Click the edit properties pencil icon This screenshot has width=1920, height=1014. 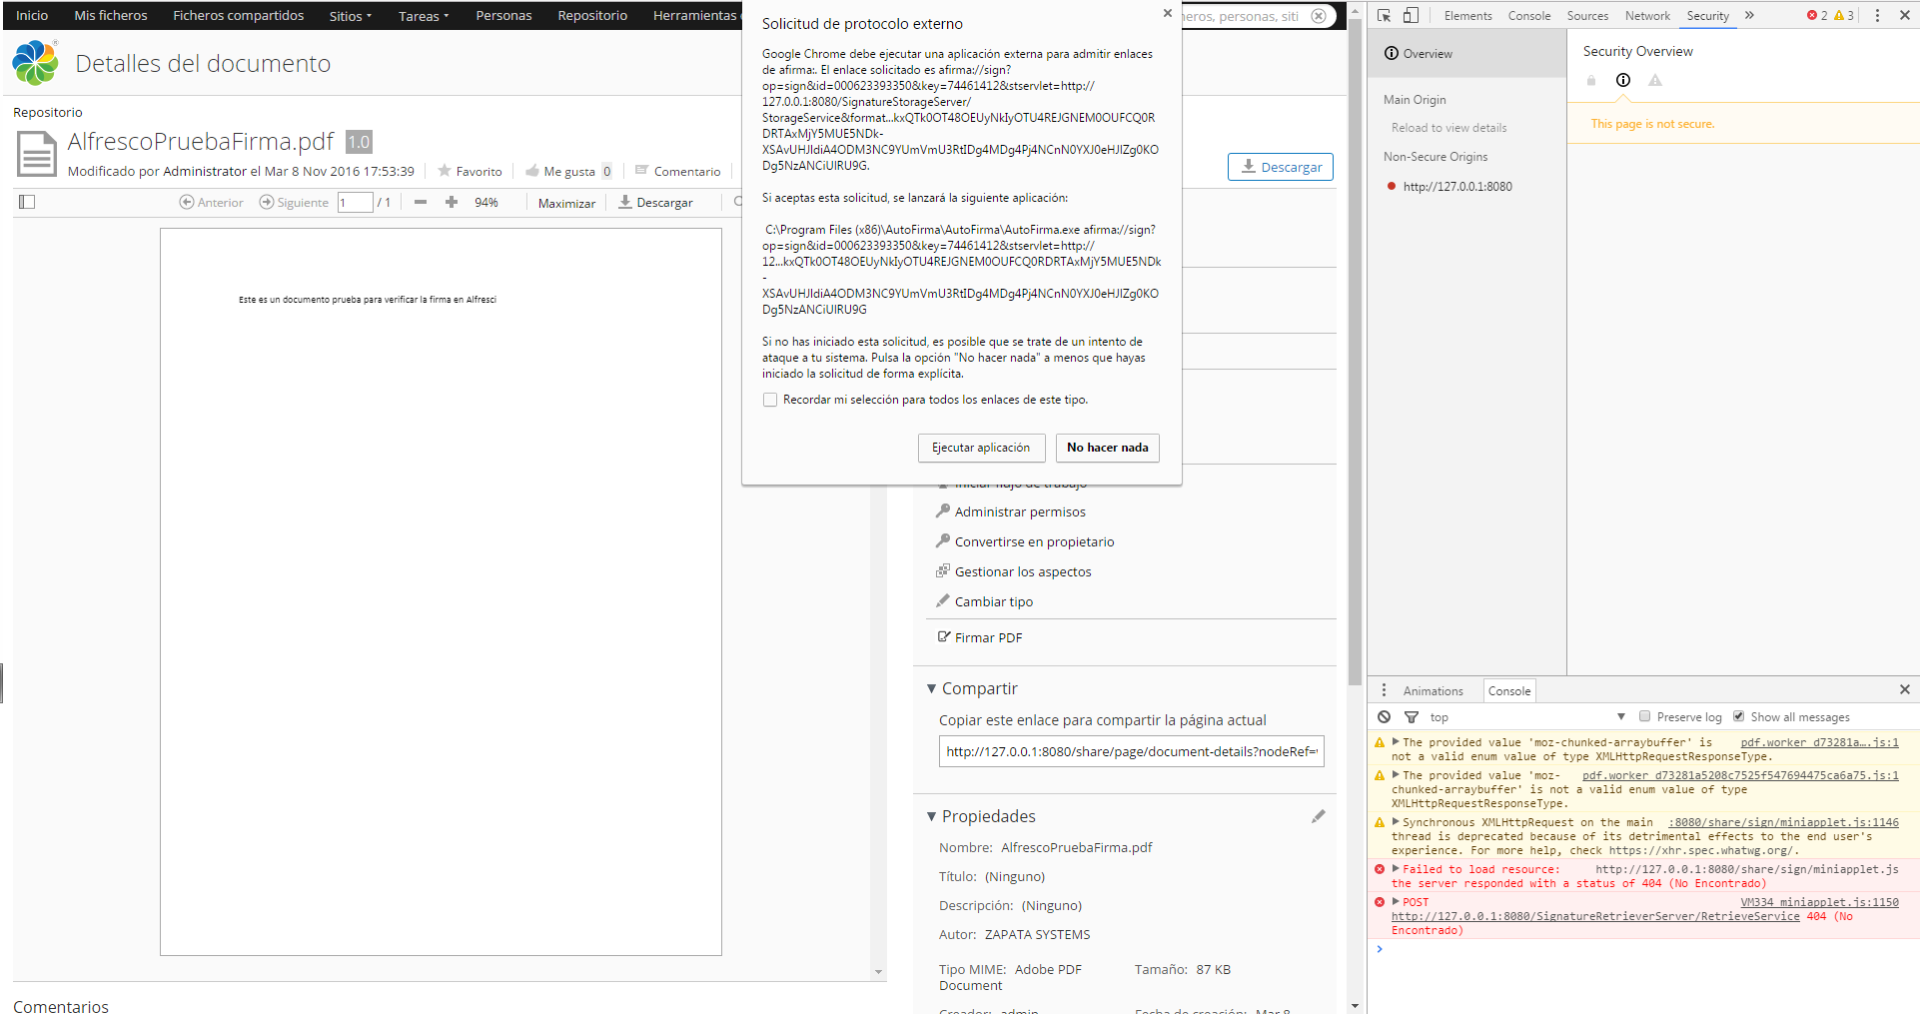(x=1318, y=816)
